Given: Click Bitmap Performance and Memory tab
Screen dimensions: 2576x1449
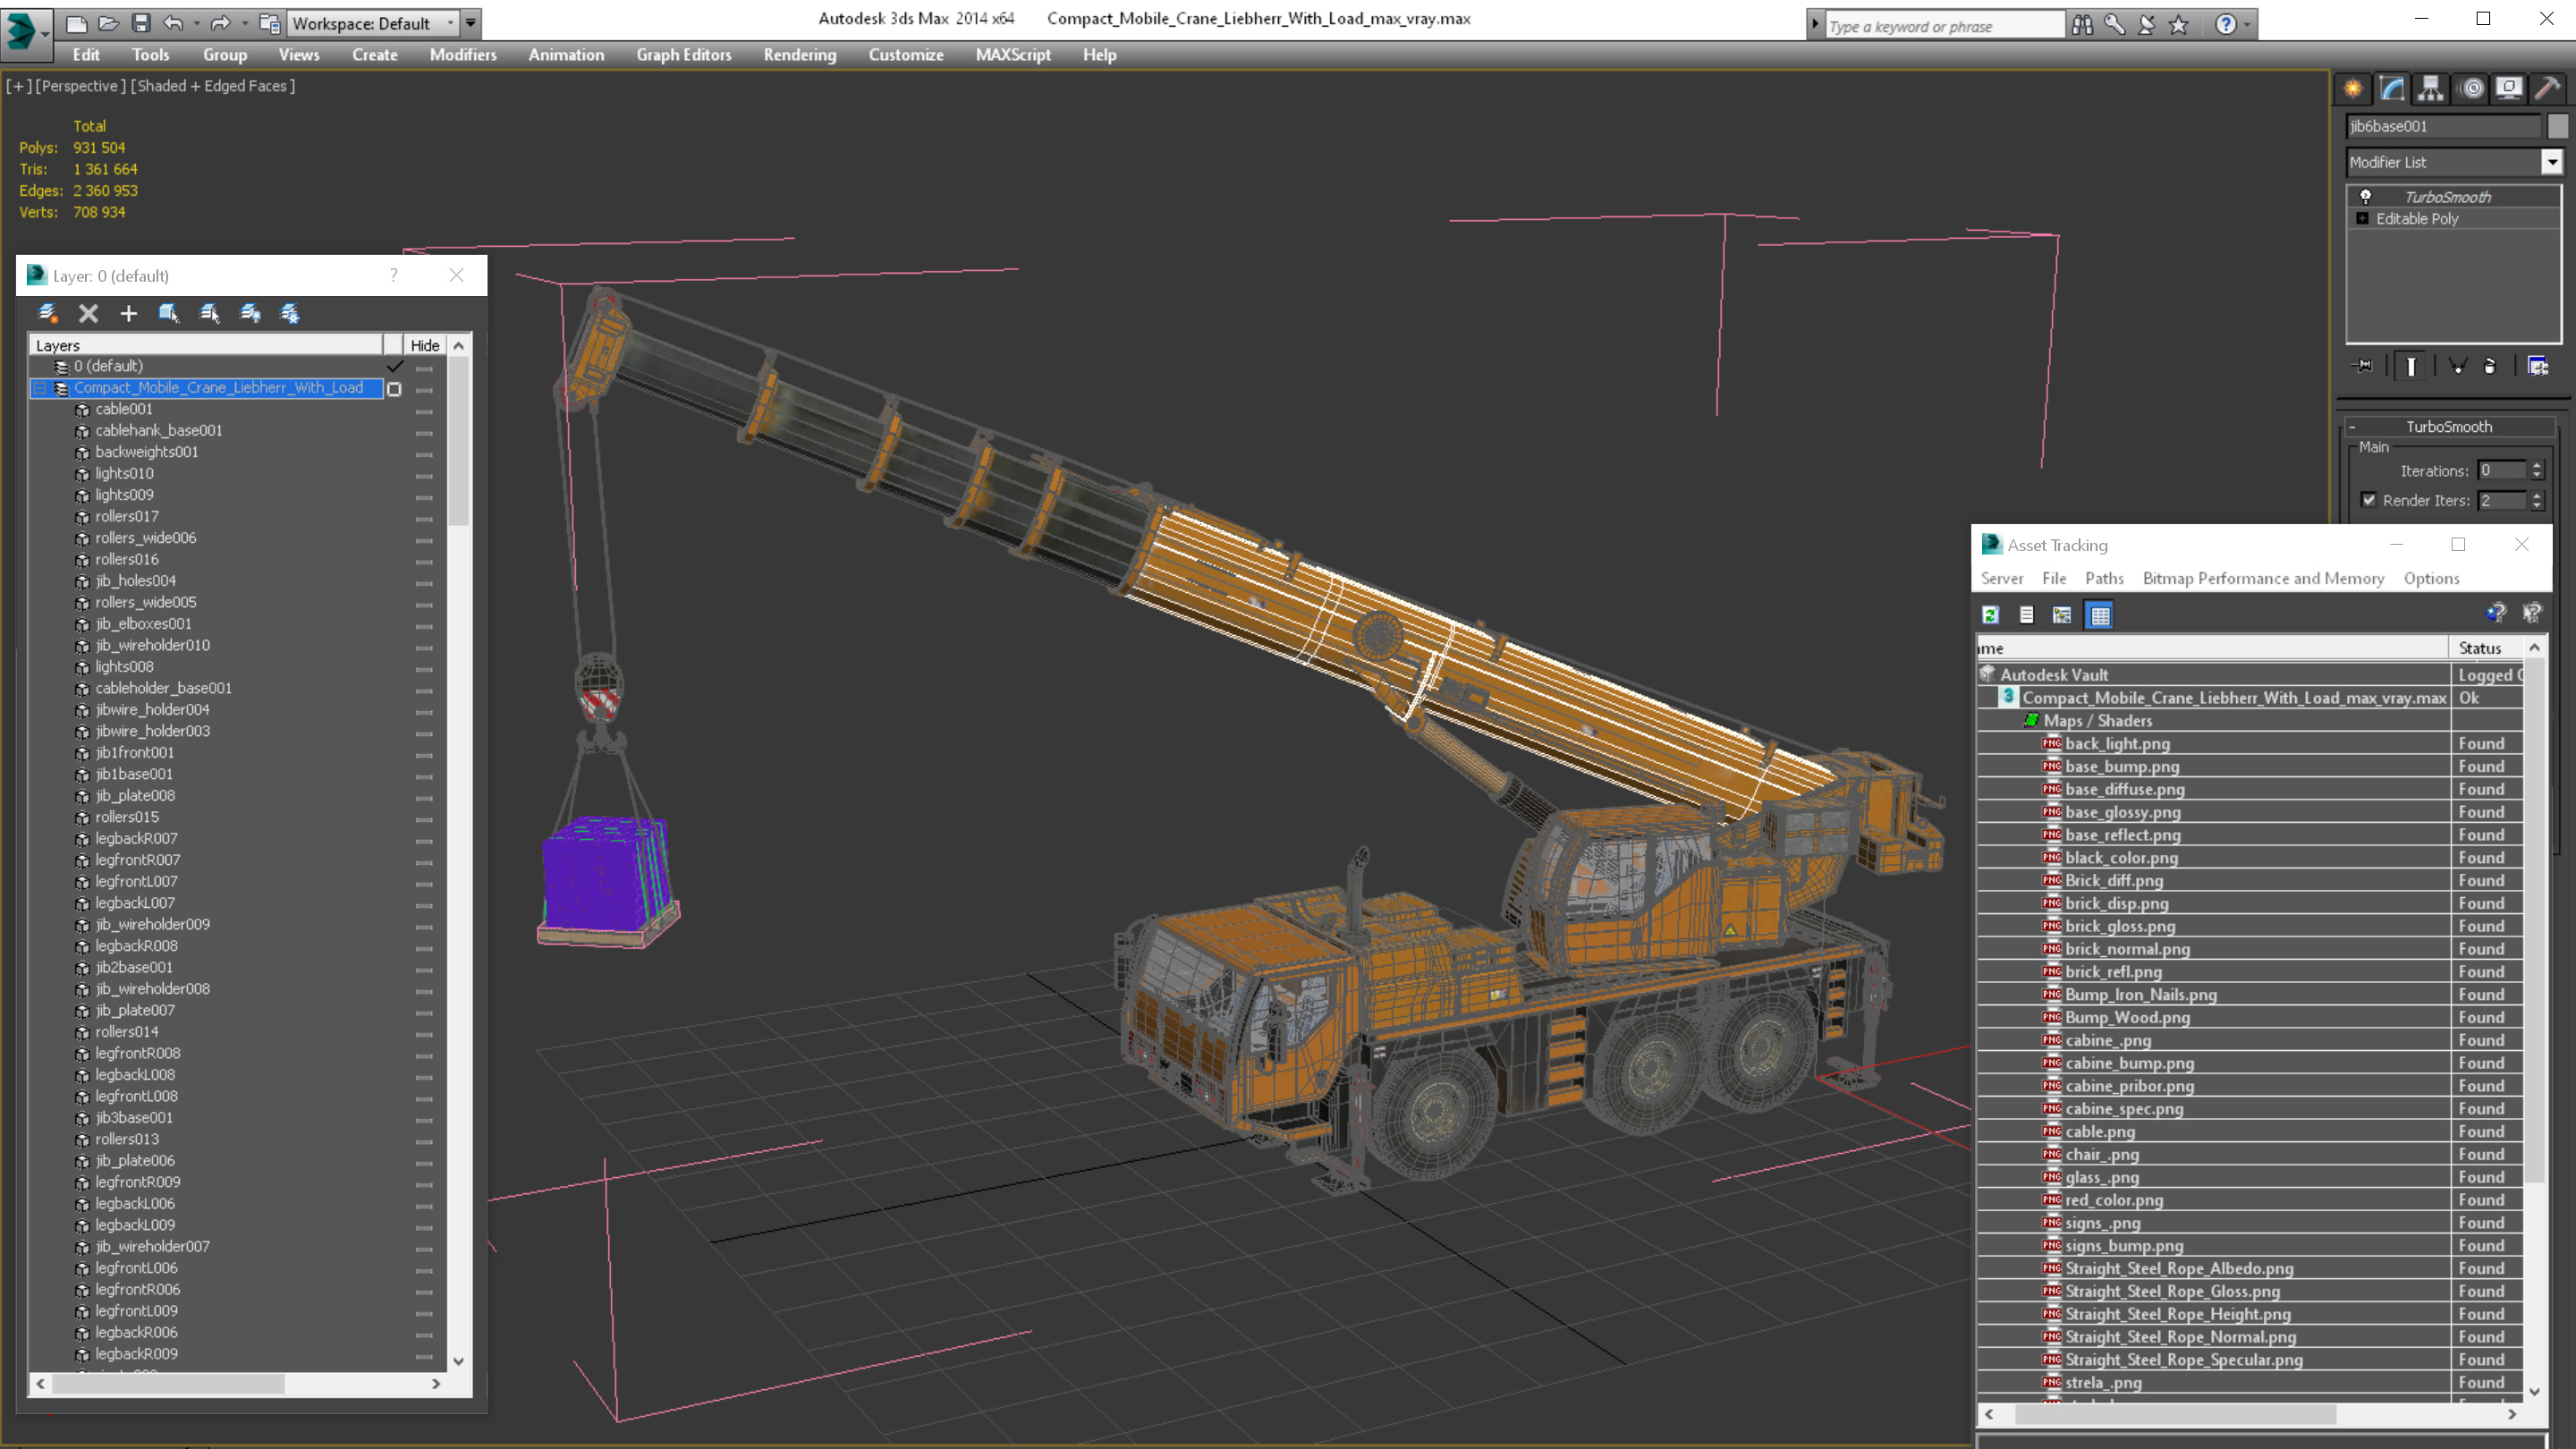Looking at the screenshot, I should 2263,579.
